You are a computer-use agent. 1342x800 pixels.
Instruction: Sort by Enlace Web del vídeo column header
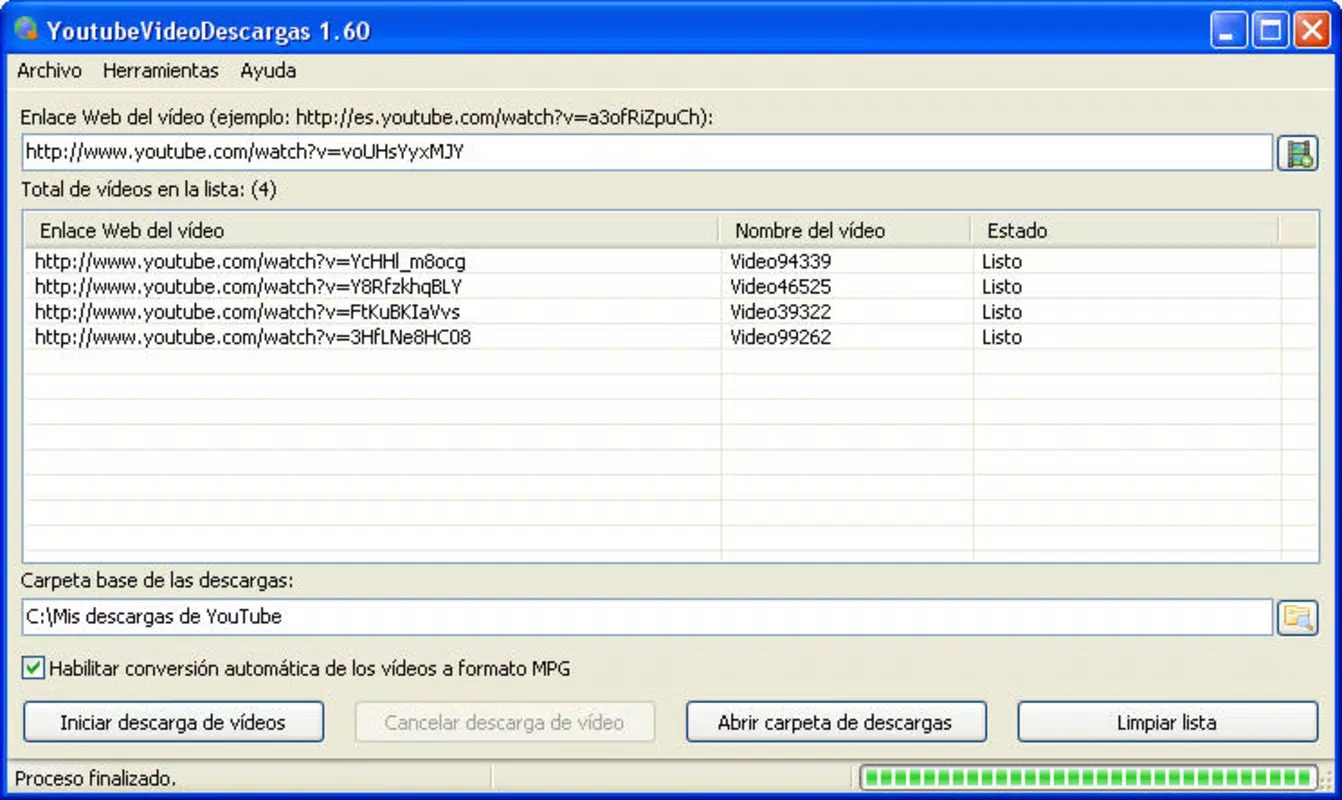[371, 231]
